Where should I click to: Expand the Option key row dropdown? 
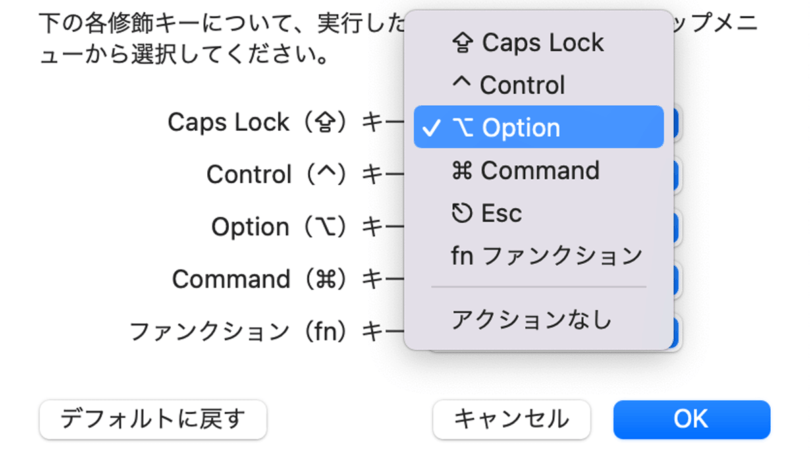[675, 227]
